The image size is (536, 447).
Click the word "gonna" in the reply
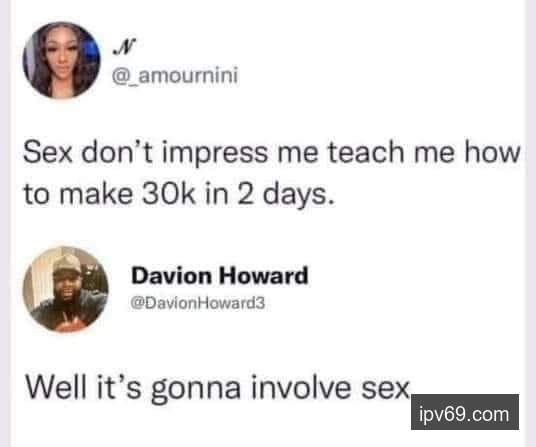(196, 391)
